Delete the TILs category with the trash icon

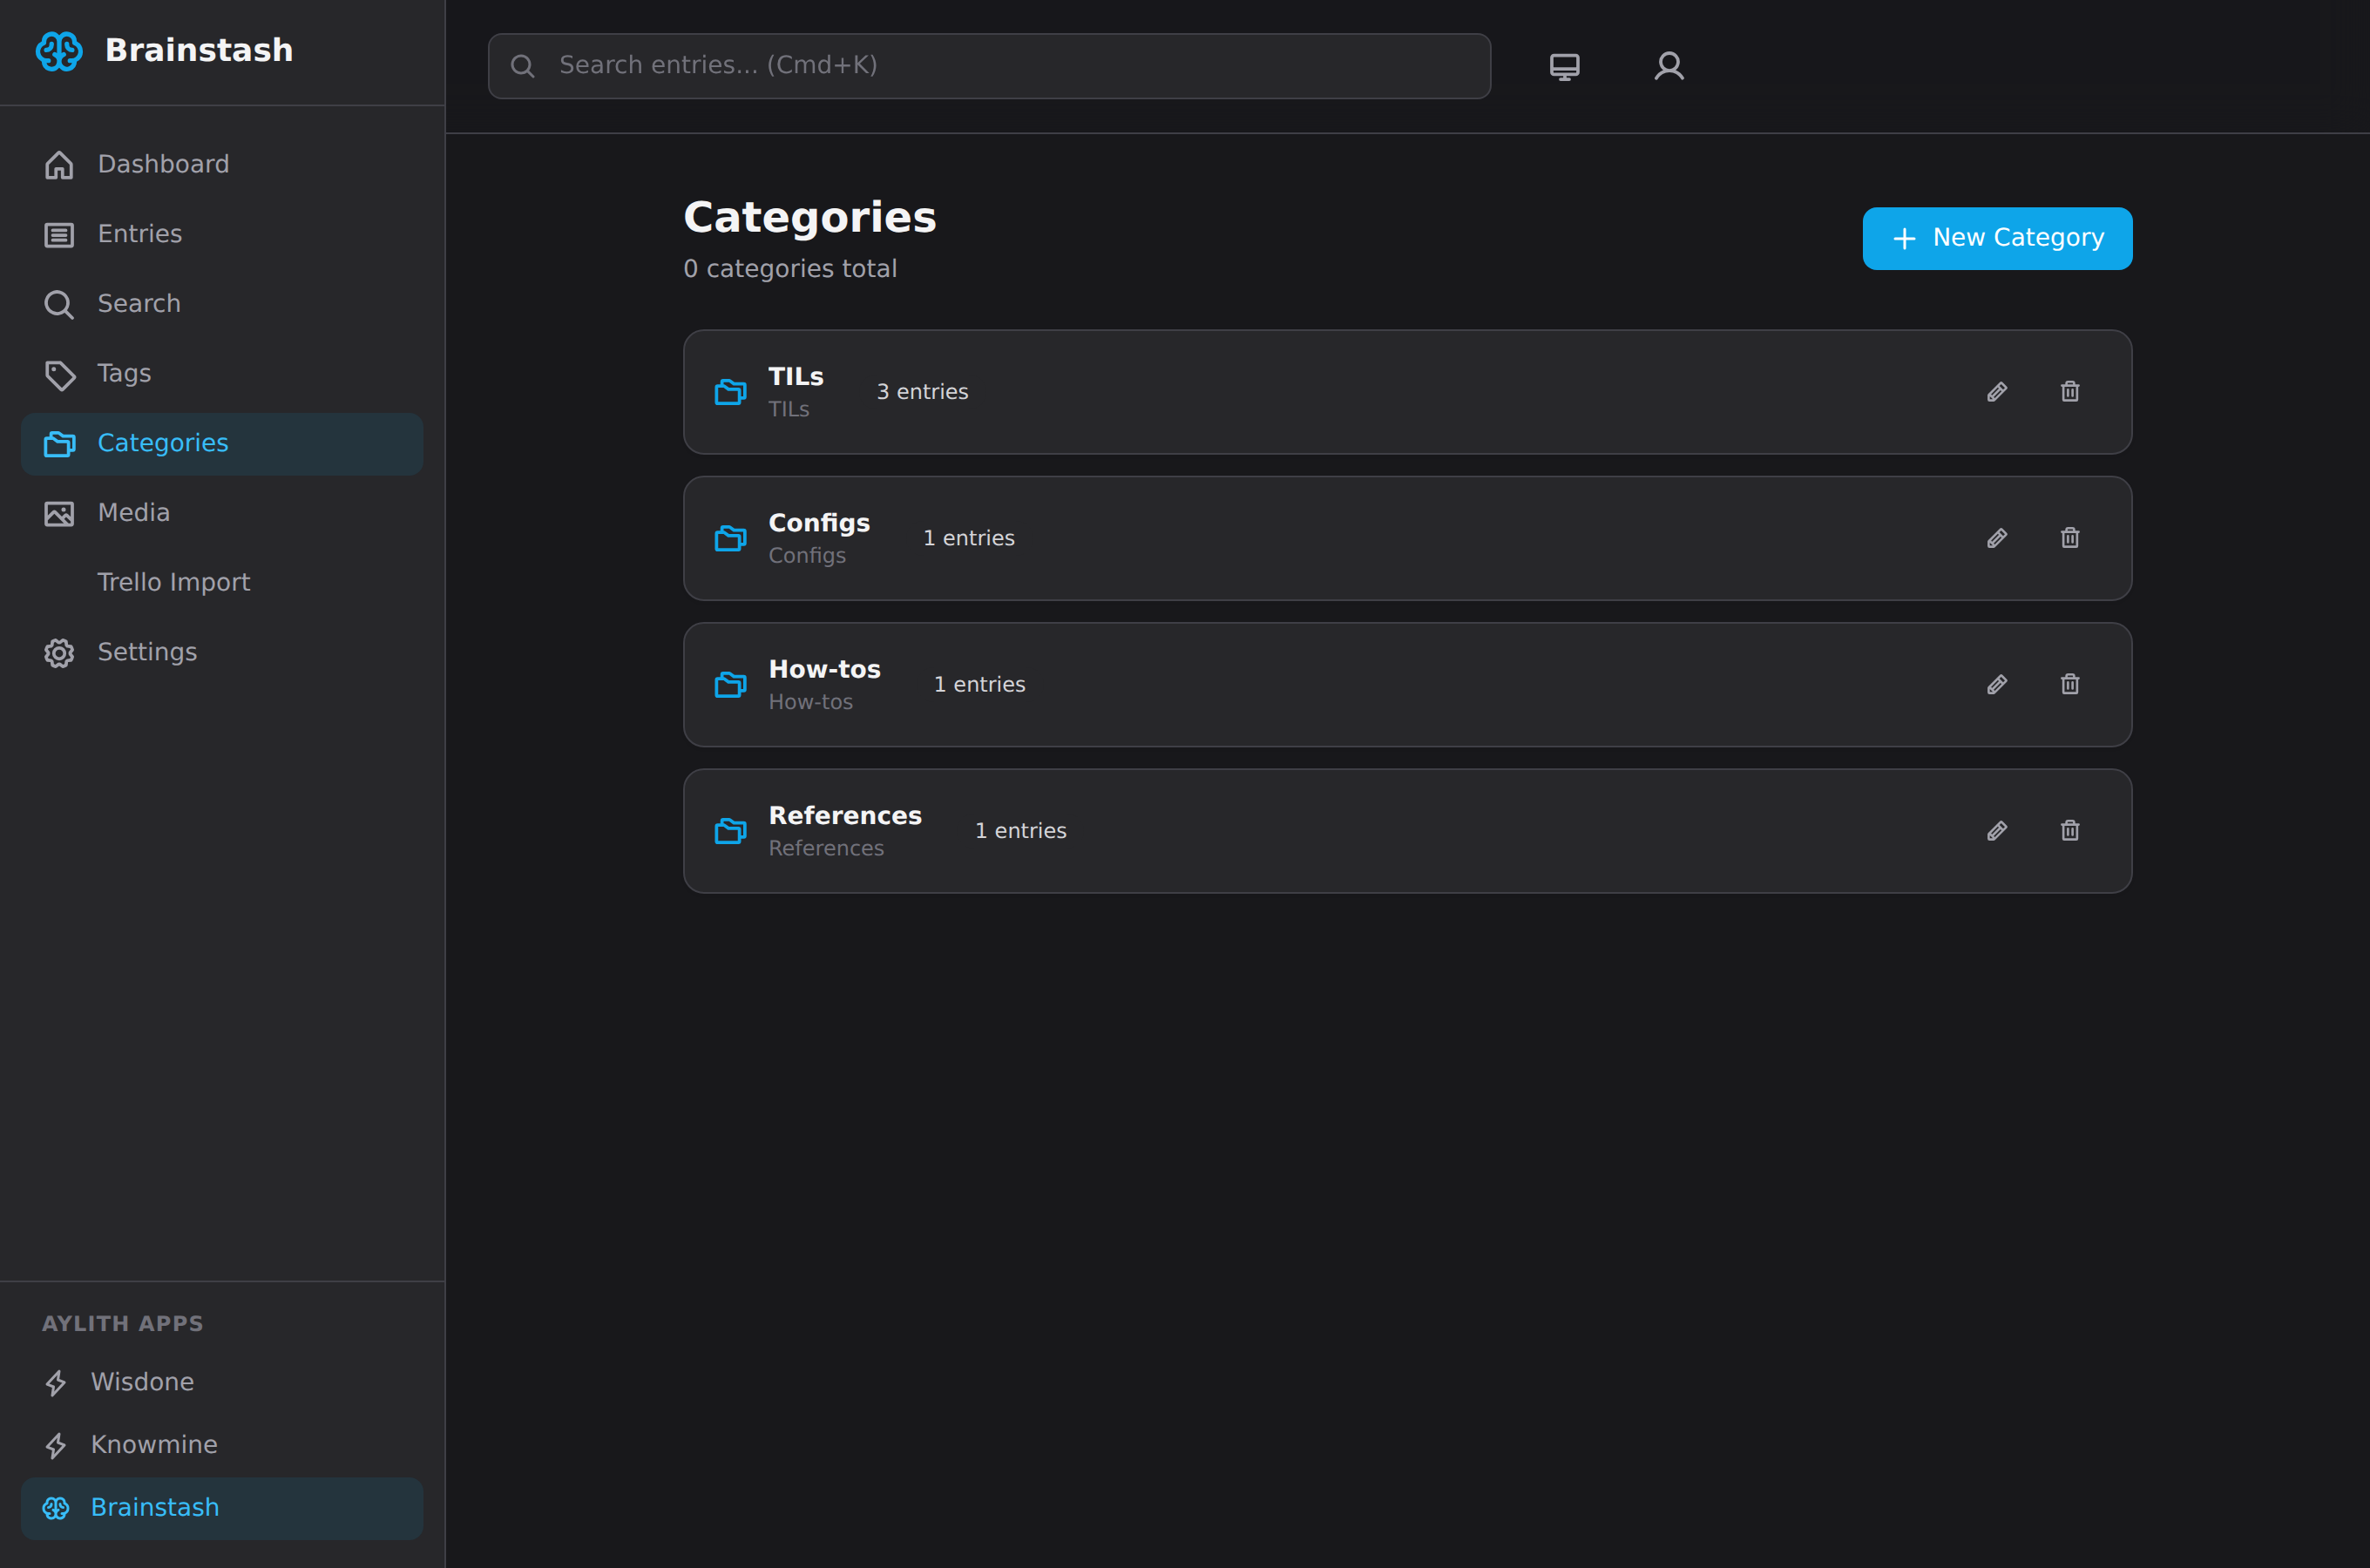click(2070, 392)
